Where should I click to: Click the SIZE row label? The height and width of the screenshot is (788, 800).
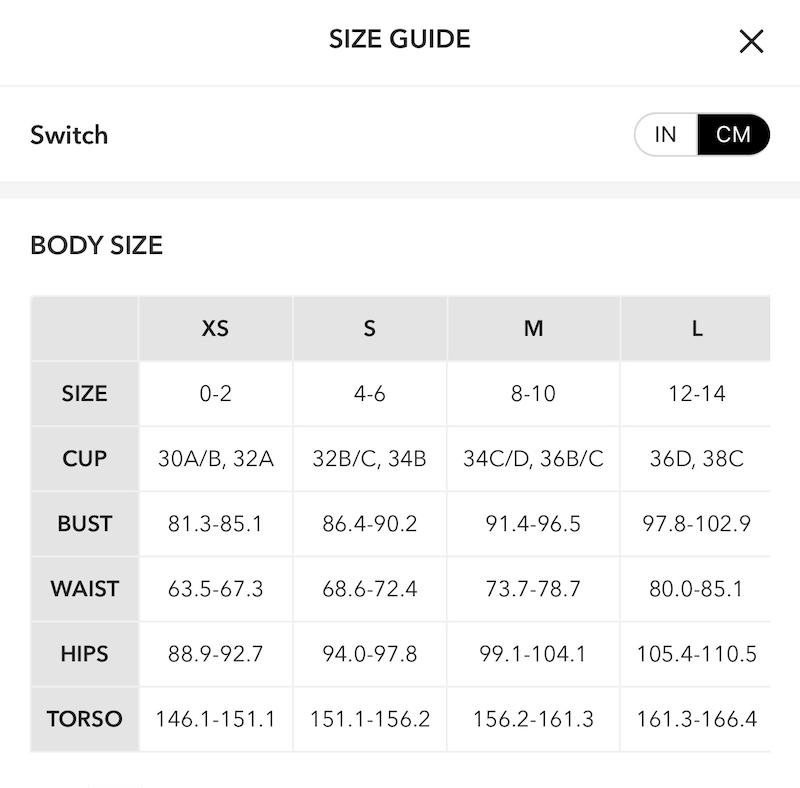[x=84, y=393]
